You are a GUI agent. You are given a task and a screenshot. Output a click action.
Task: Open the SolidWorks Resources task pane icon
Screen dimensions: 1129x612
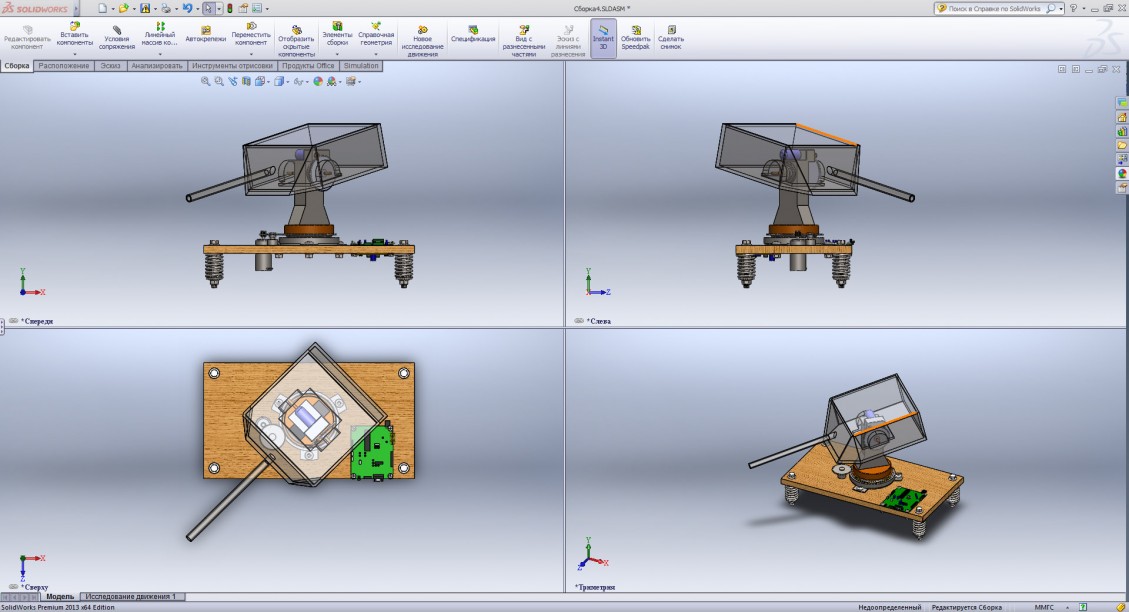pyautogui.click(x=1122, y=117)
